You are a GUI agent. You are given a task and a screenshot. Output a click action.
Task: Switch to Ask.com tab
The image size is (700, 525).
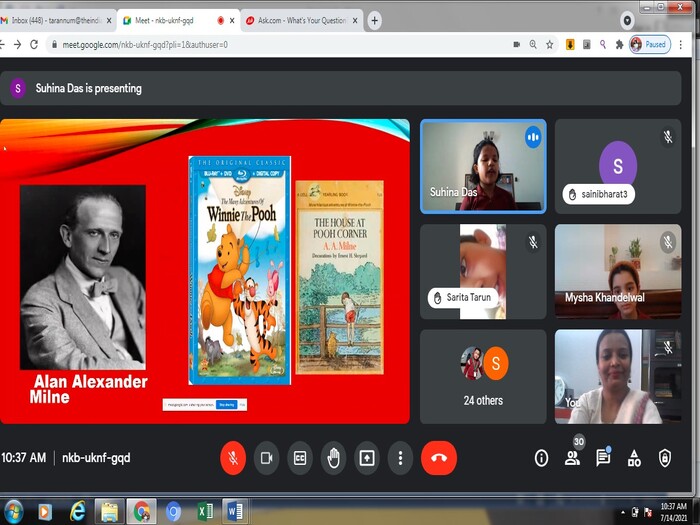(302, 21)
